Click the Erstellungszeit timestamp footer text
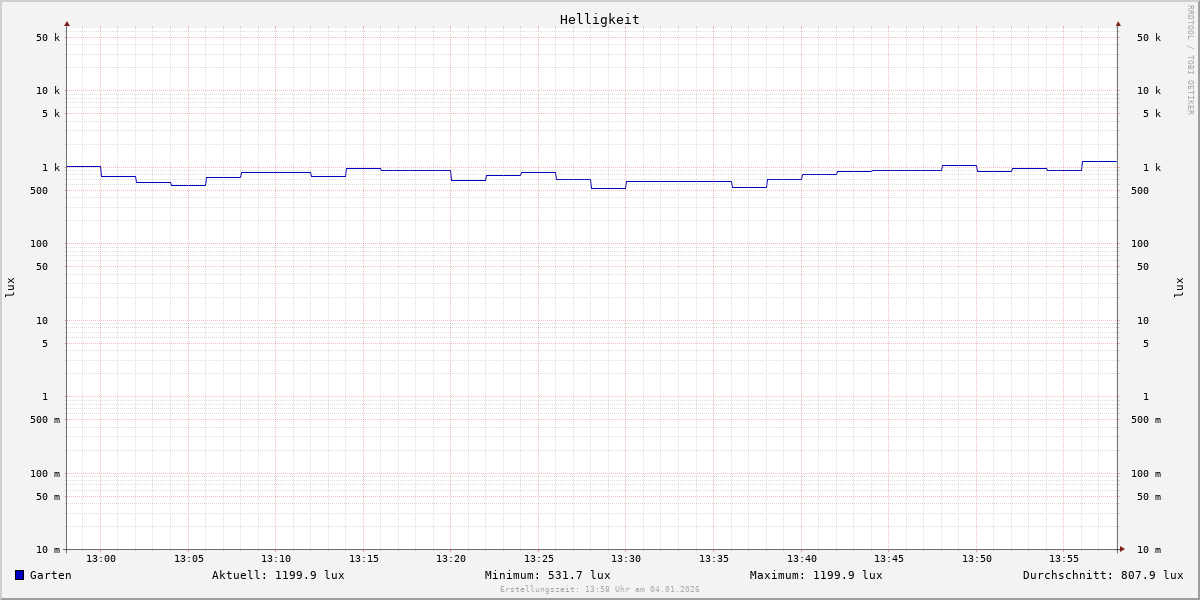This screenshot has height=600, width=1200. tap(600, 590)
